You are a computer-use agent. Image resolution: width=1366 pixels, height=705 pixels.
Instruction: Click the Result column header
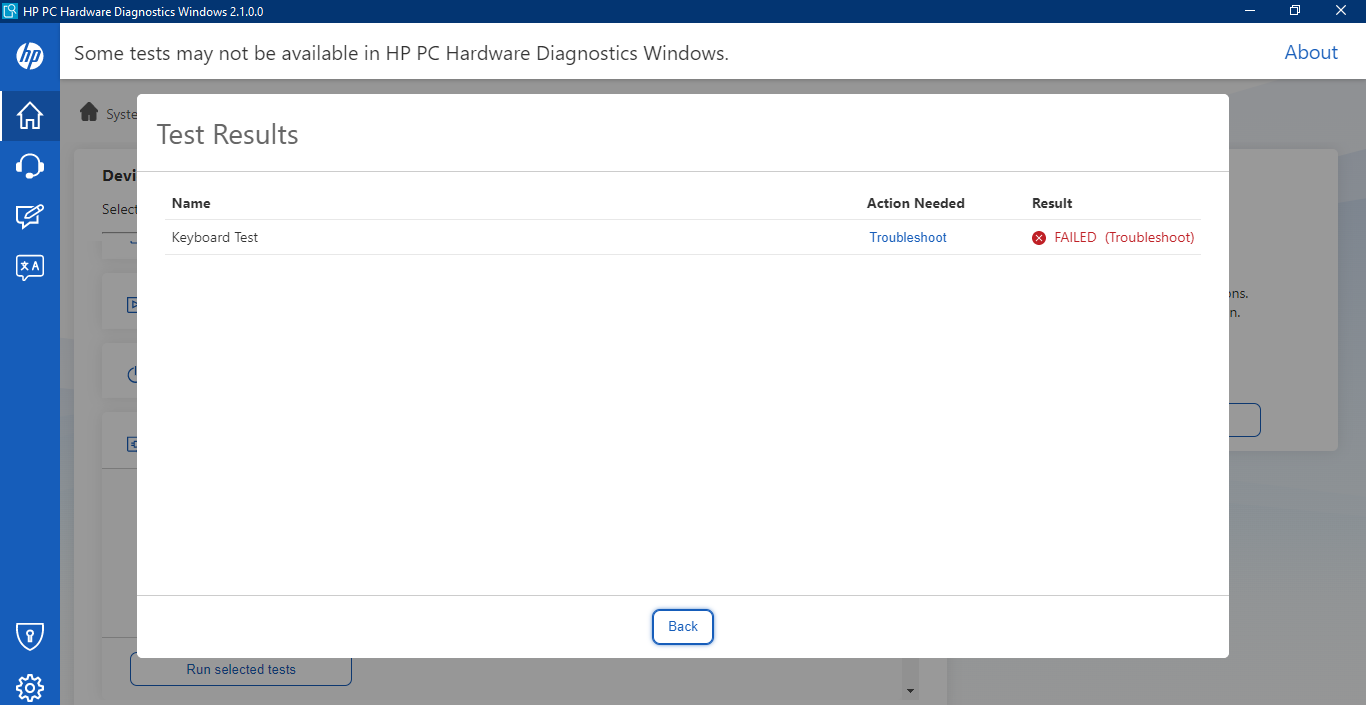(1051, 203)
